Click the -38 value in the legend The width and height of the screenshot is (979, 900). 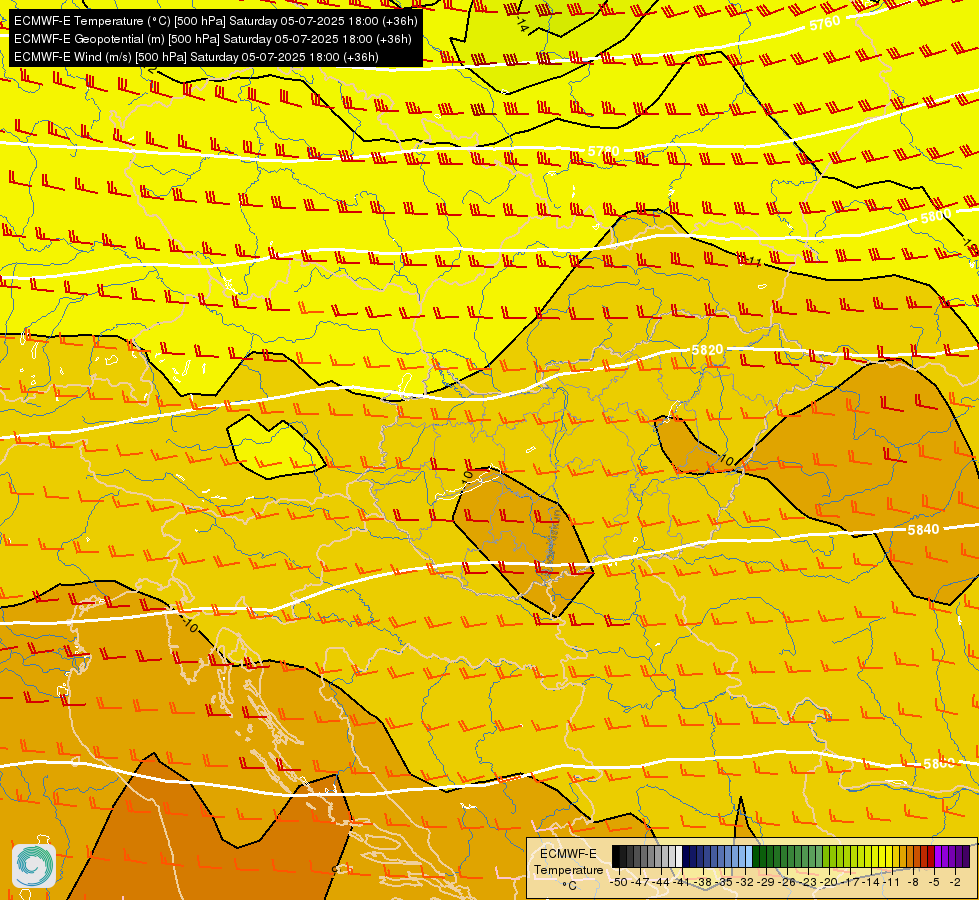pos(703,883)
